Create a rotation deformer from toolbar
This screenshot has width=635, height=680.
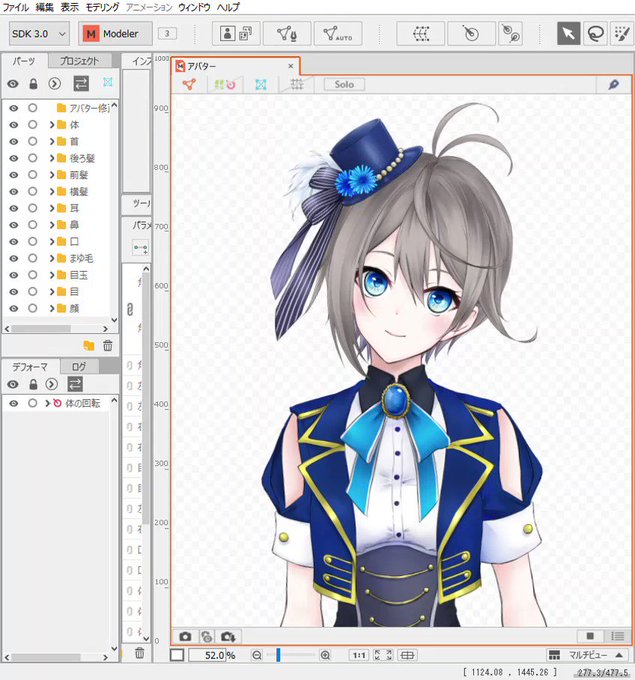coord(471,33)
